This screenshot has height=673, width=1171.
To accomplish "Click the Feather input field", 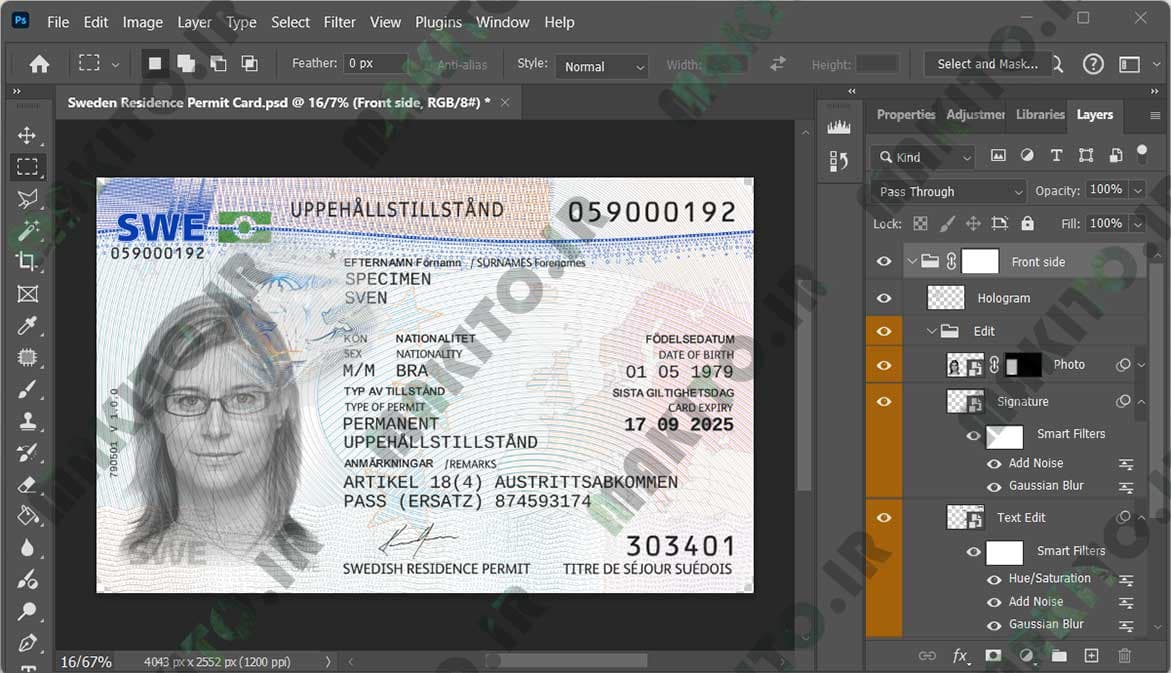I will pos(376,63).
